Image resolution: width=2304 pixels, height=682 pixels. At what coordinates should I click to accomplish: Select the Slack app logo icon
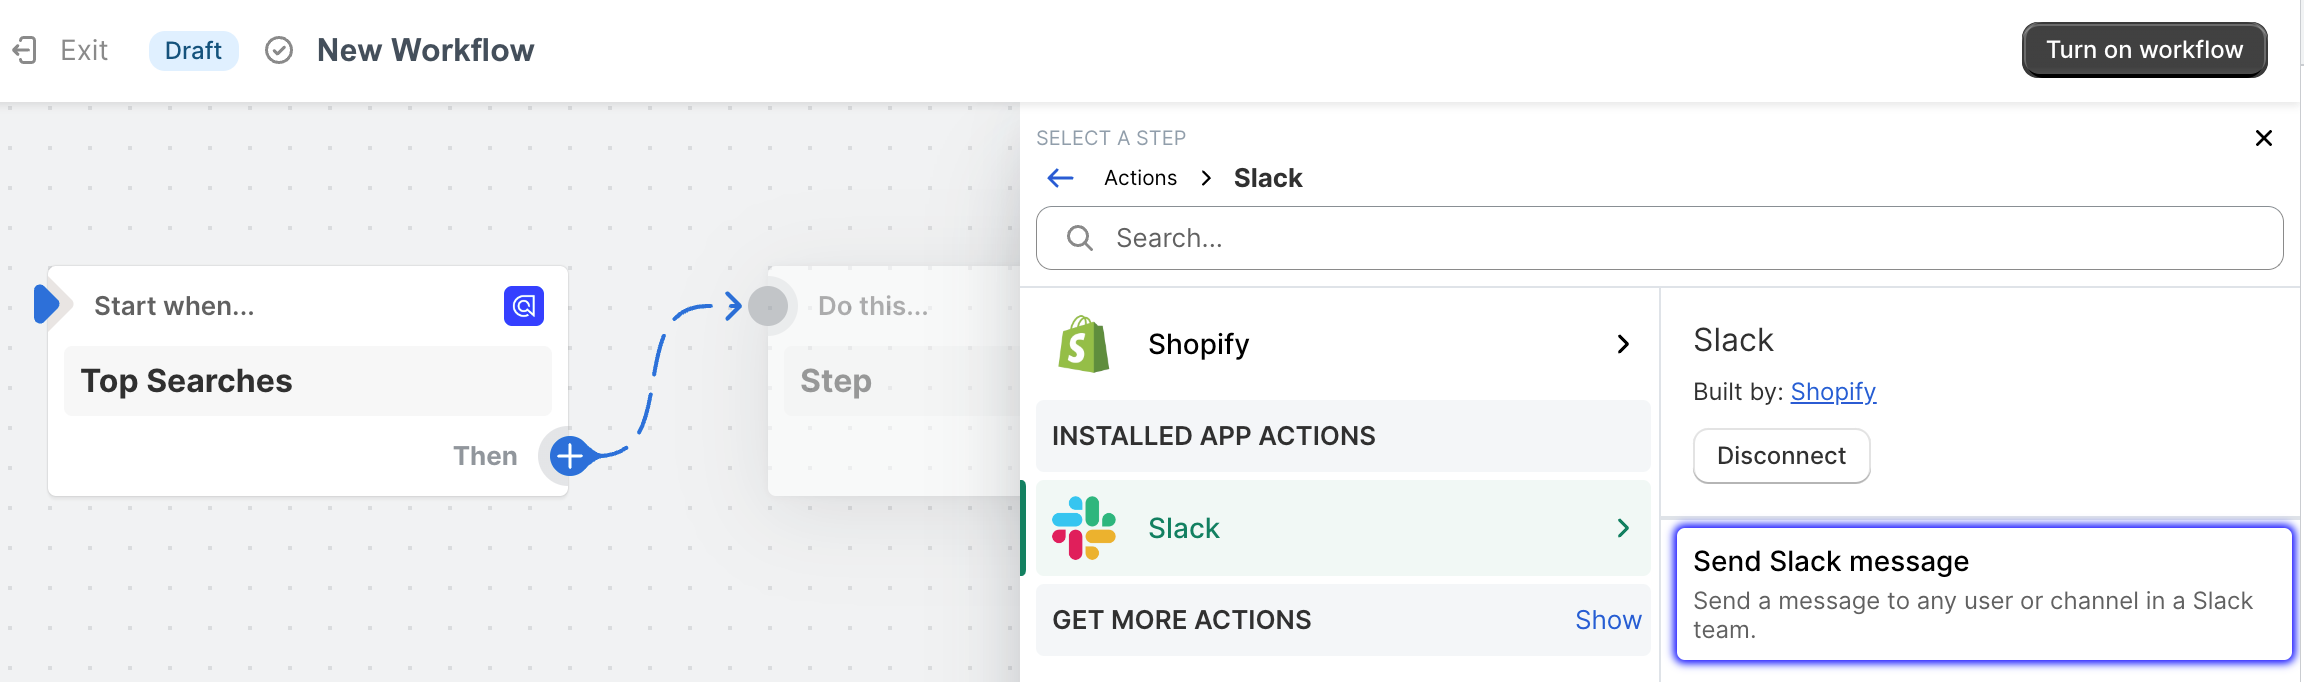click(1084, 527)
